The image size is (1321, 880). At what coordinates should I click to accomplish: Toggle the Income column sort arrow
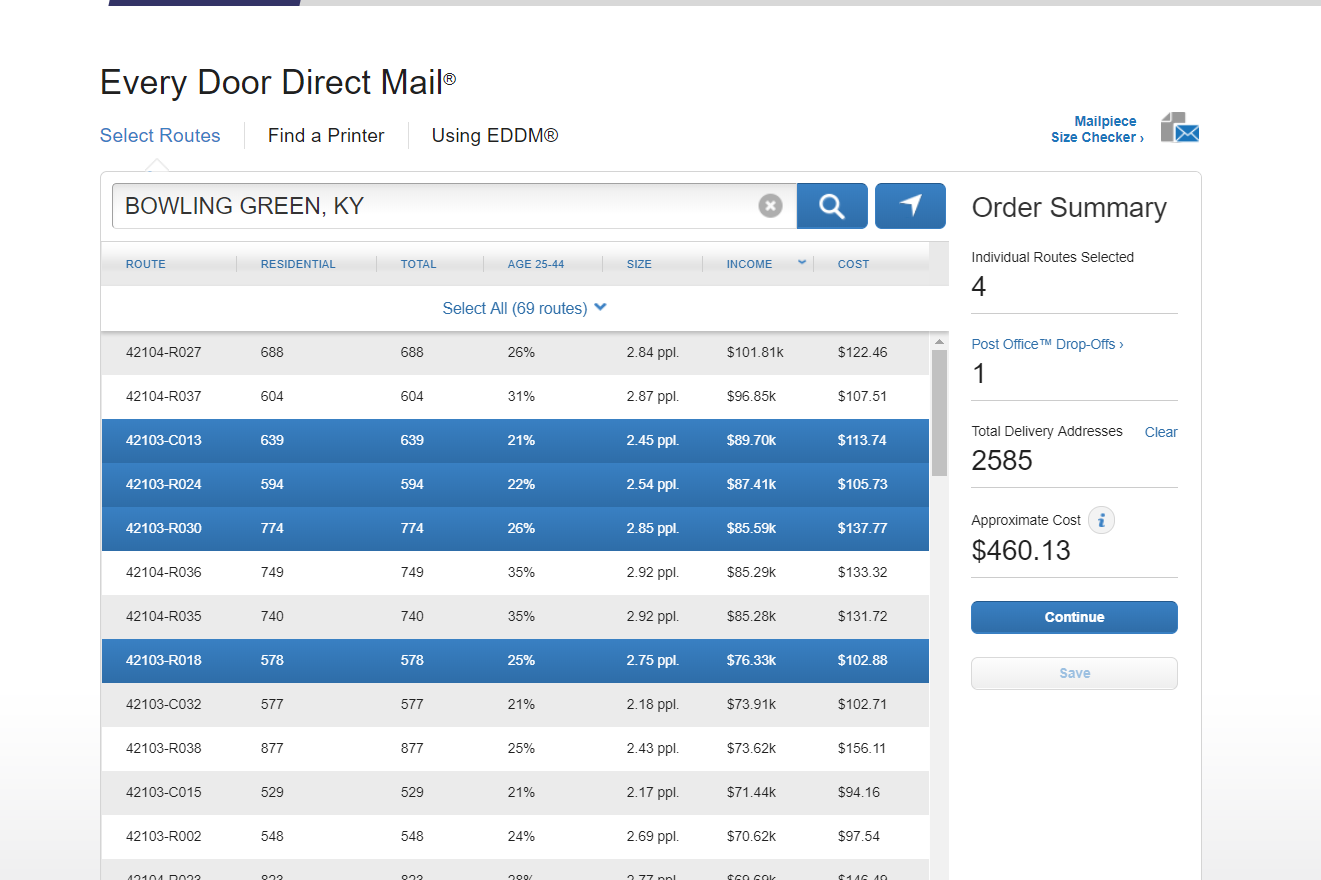(x=801, y=263)
